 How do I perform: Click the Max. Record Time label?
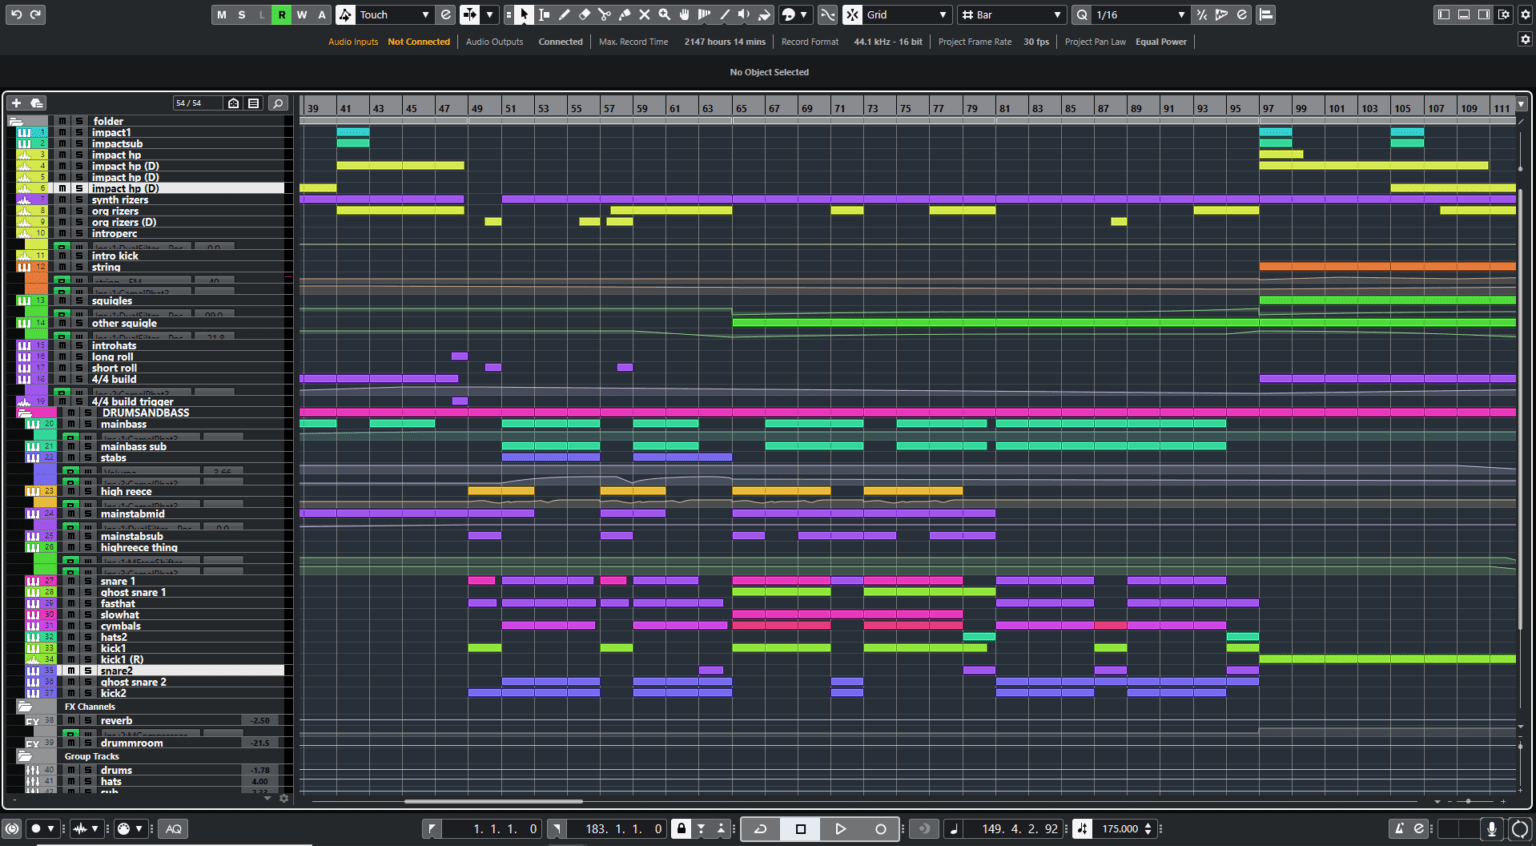click(633, 42)
